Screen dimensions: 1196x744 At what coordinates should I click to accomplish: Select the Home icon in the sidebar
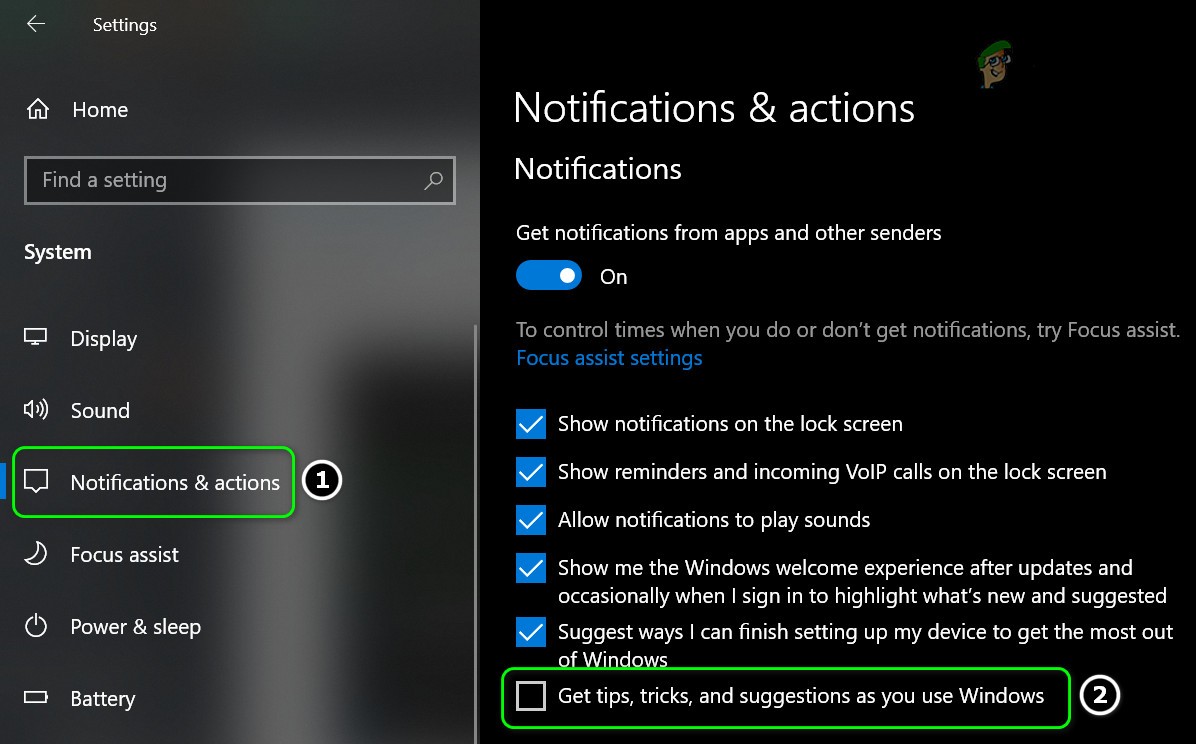click(x=37, y=110)
